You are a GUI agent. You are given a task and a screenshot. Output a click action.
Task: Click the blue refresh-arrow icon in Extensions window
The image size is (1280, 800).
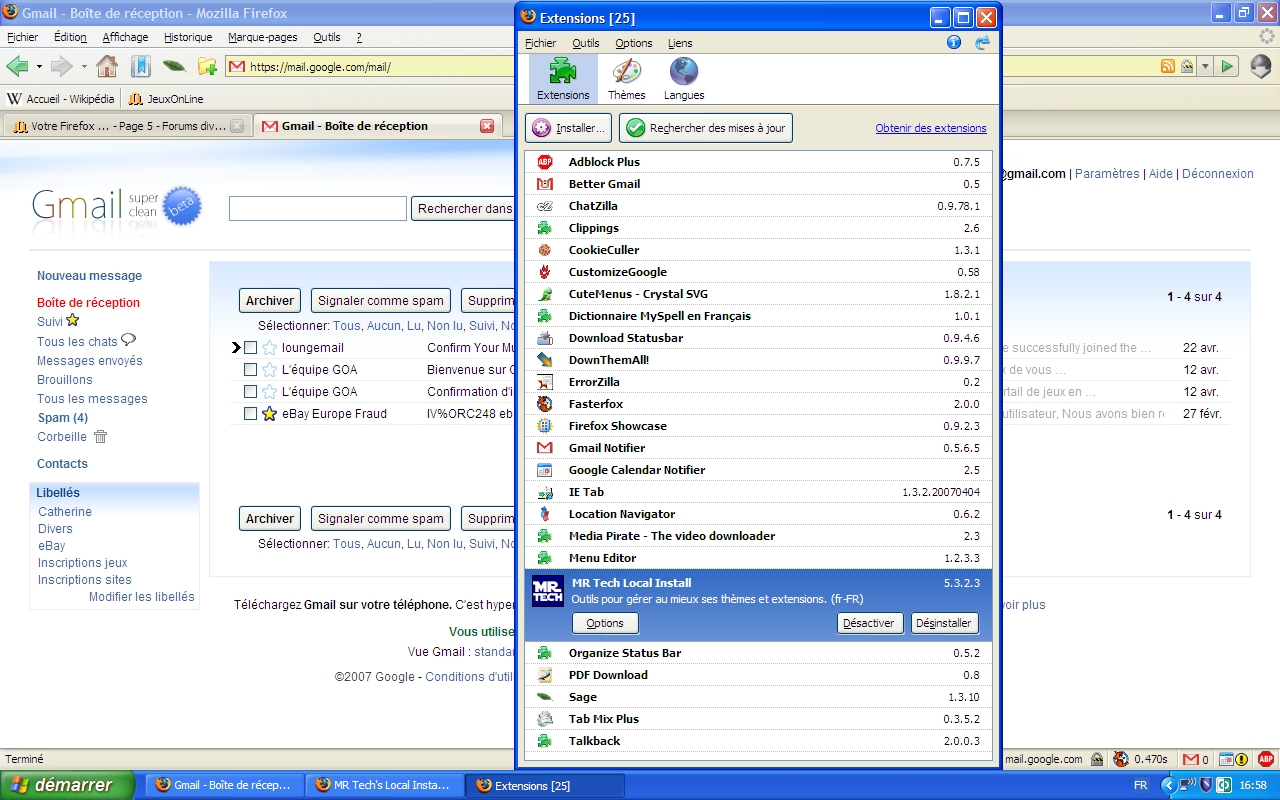[x=982, y=42]
